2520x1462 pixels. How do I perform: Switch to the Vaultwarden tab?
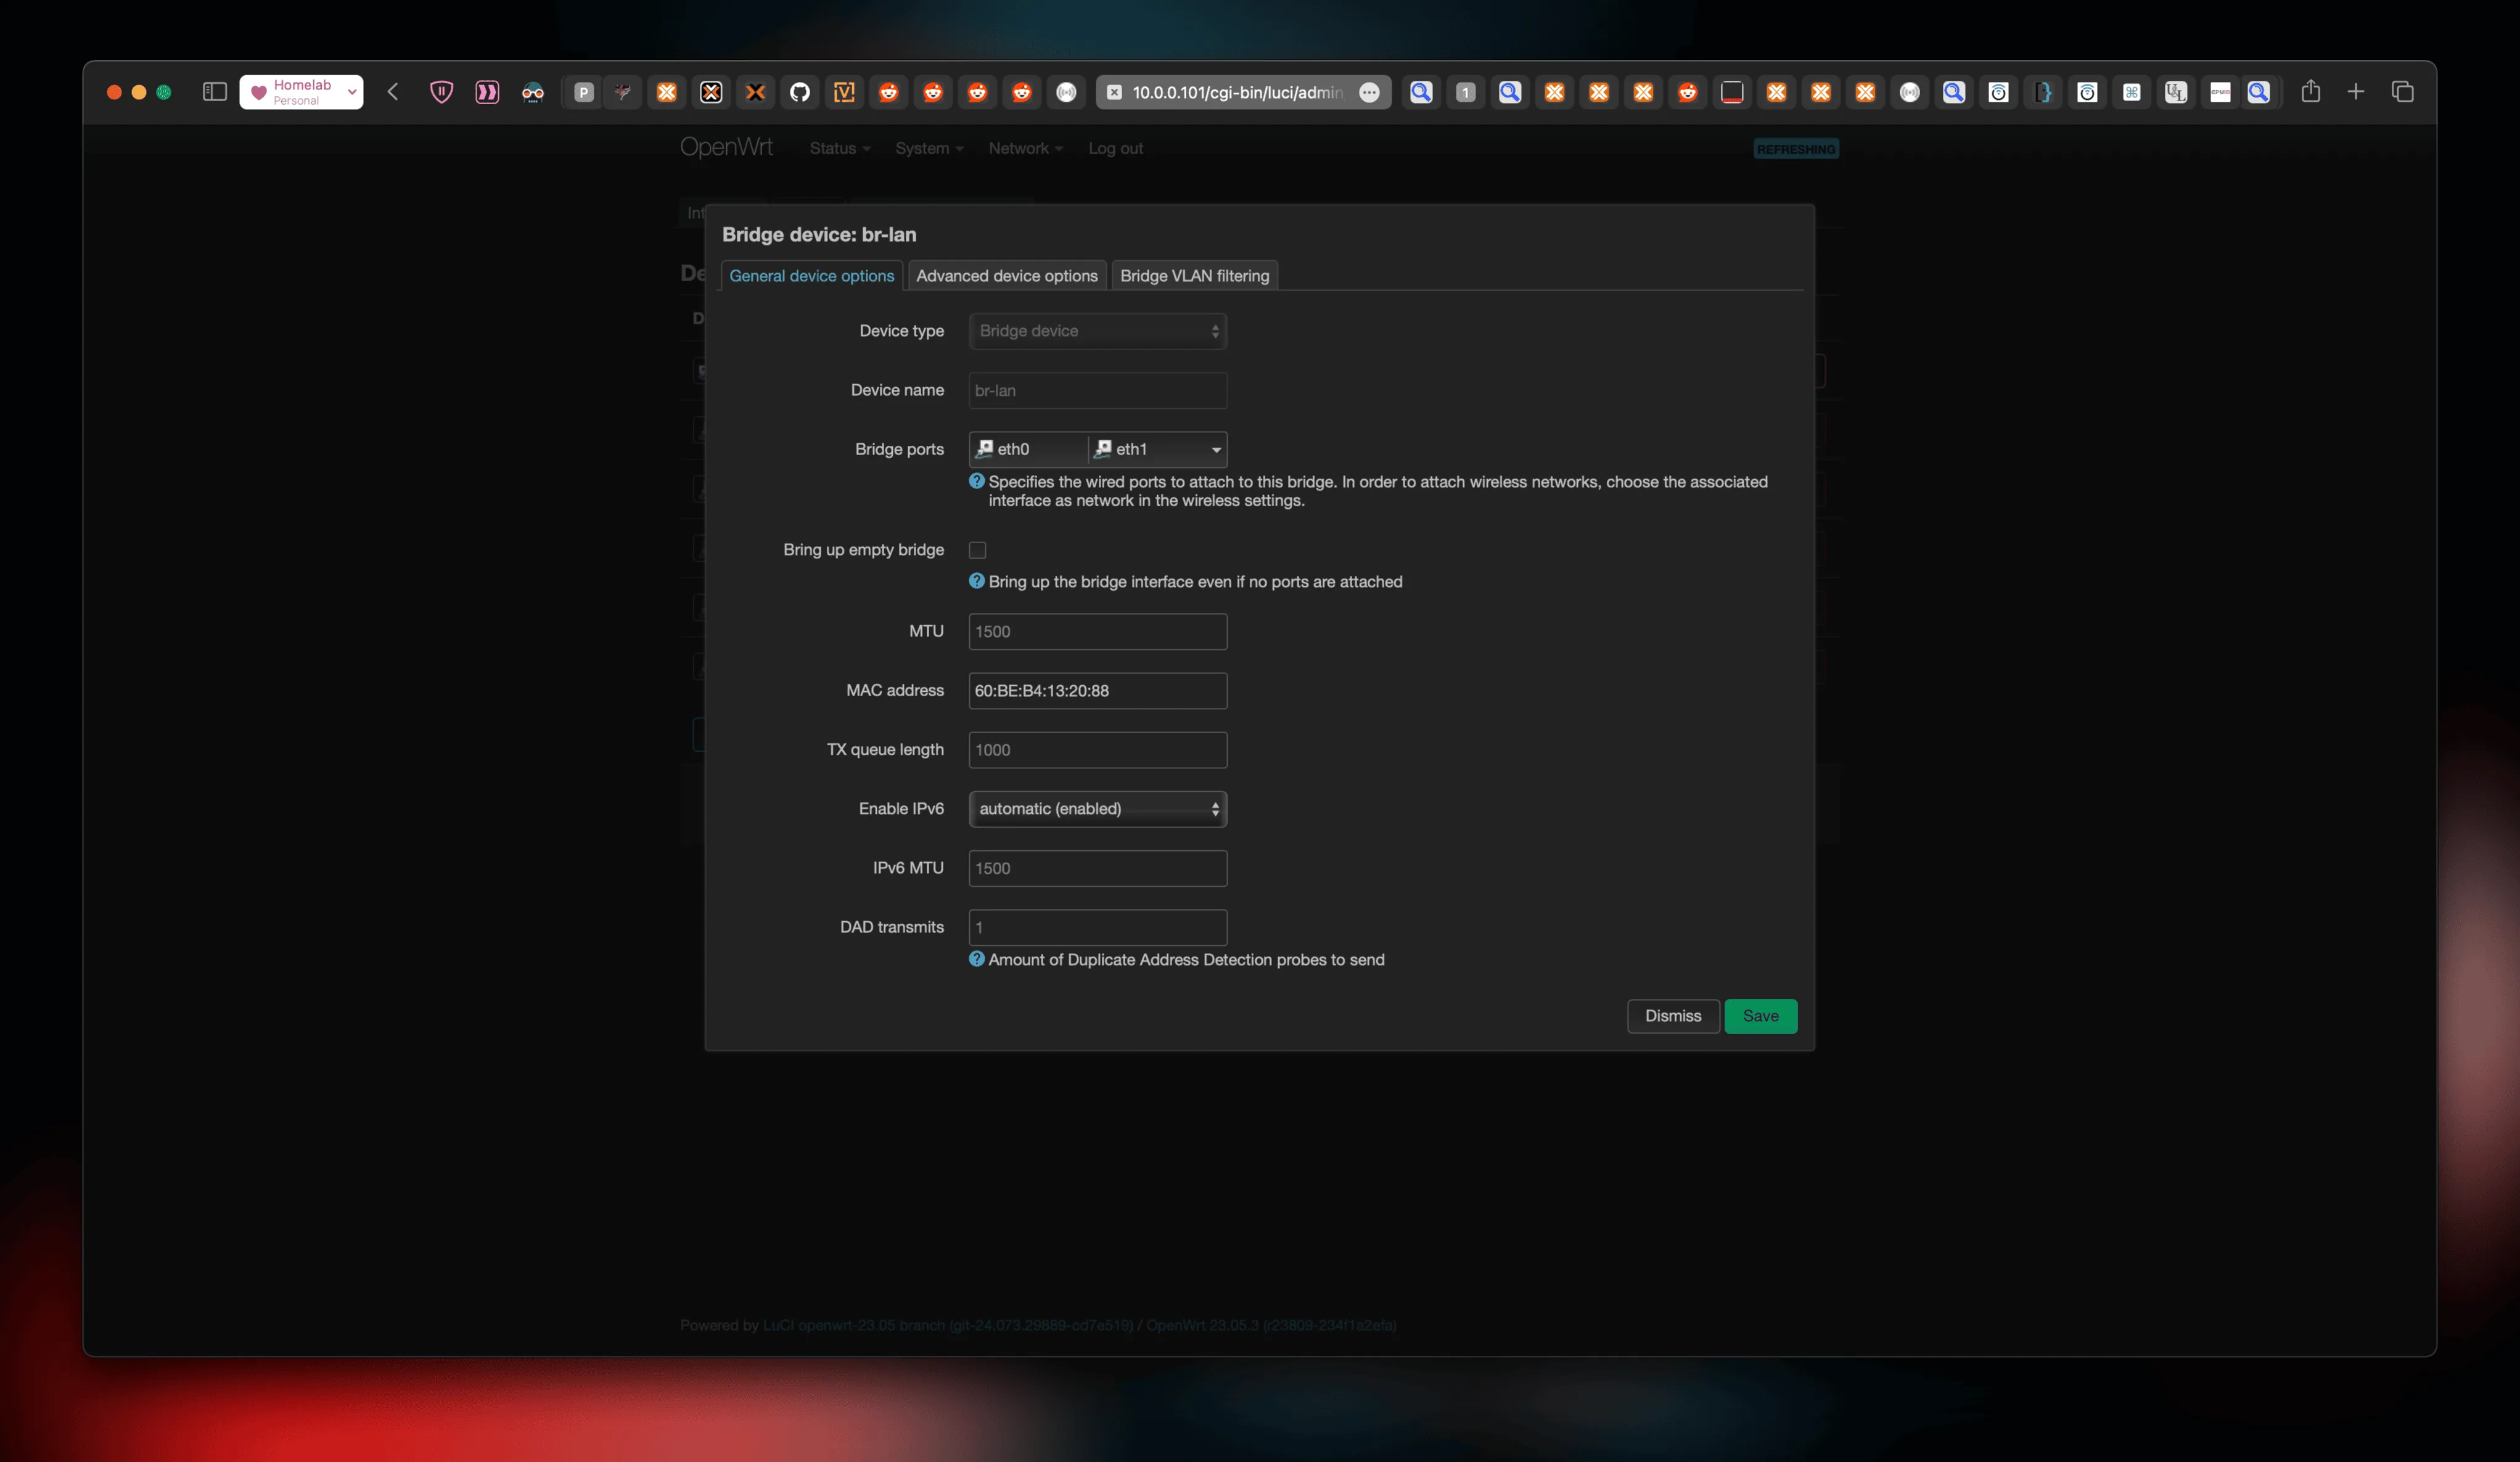[845, 92]
